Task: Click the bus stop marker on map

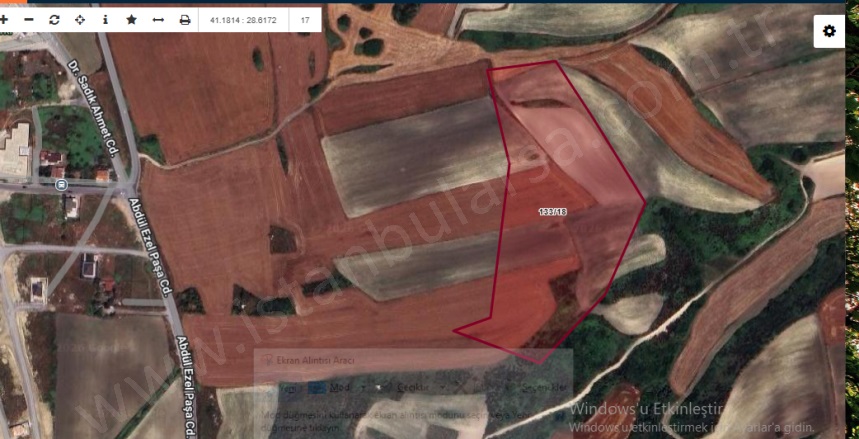Action: tap(62, 185)
